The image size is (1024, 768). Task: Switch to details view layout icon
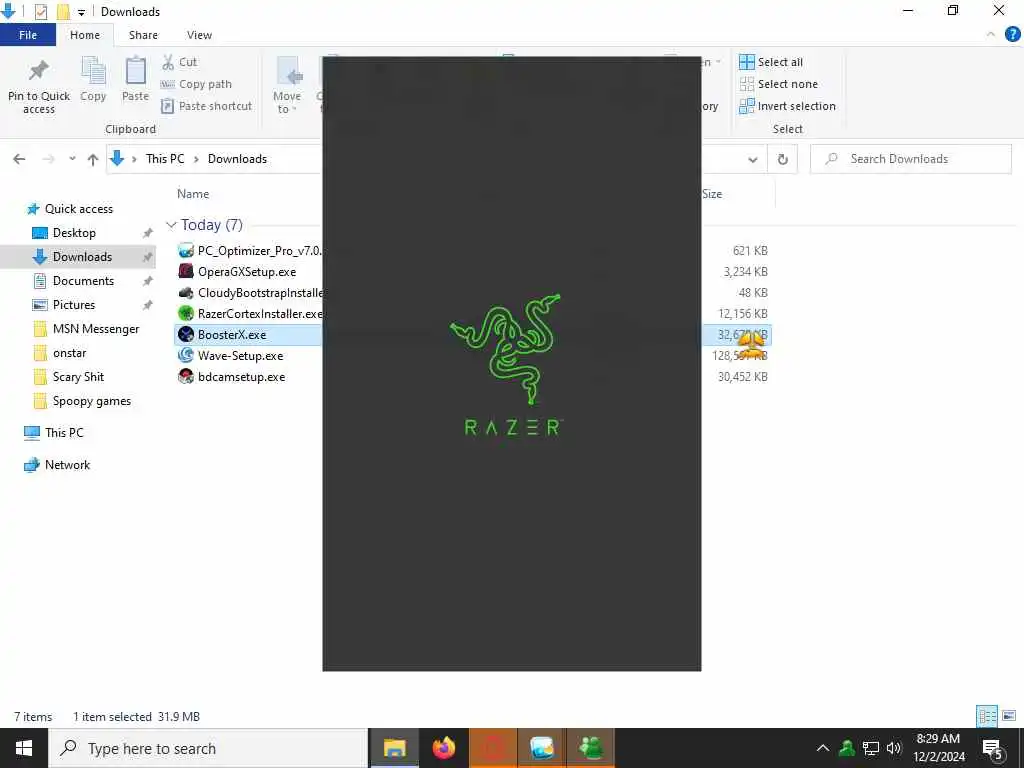(x=987, y=716)
